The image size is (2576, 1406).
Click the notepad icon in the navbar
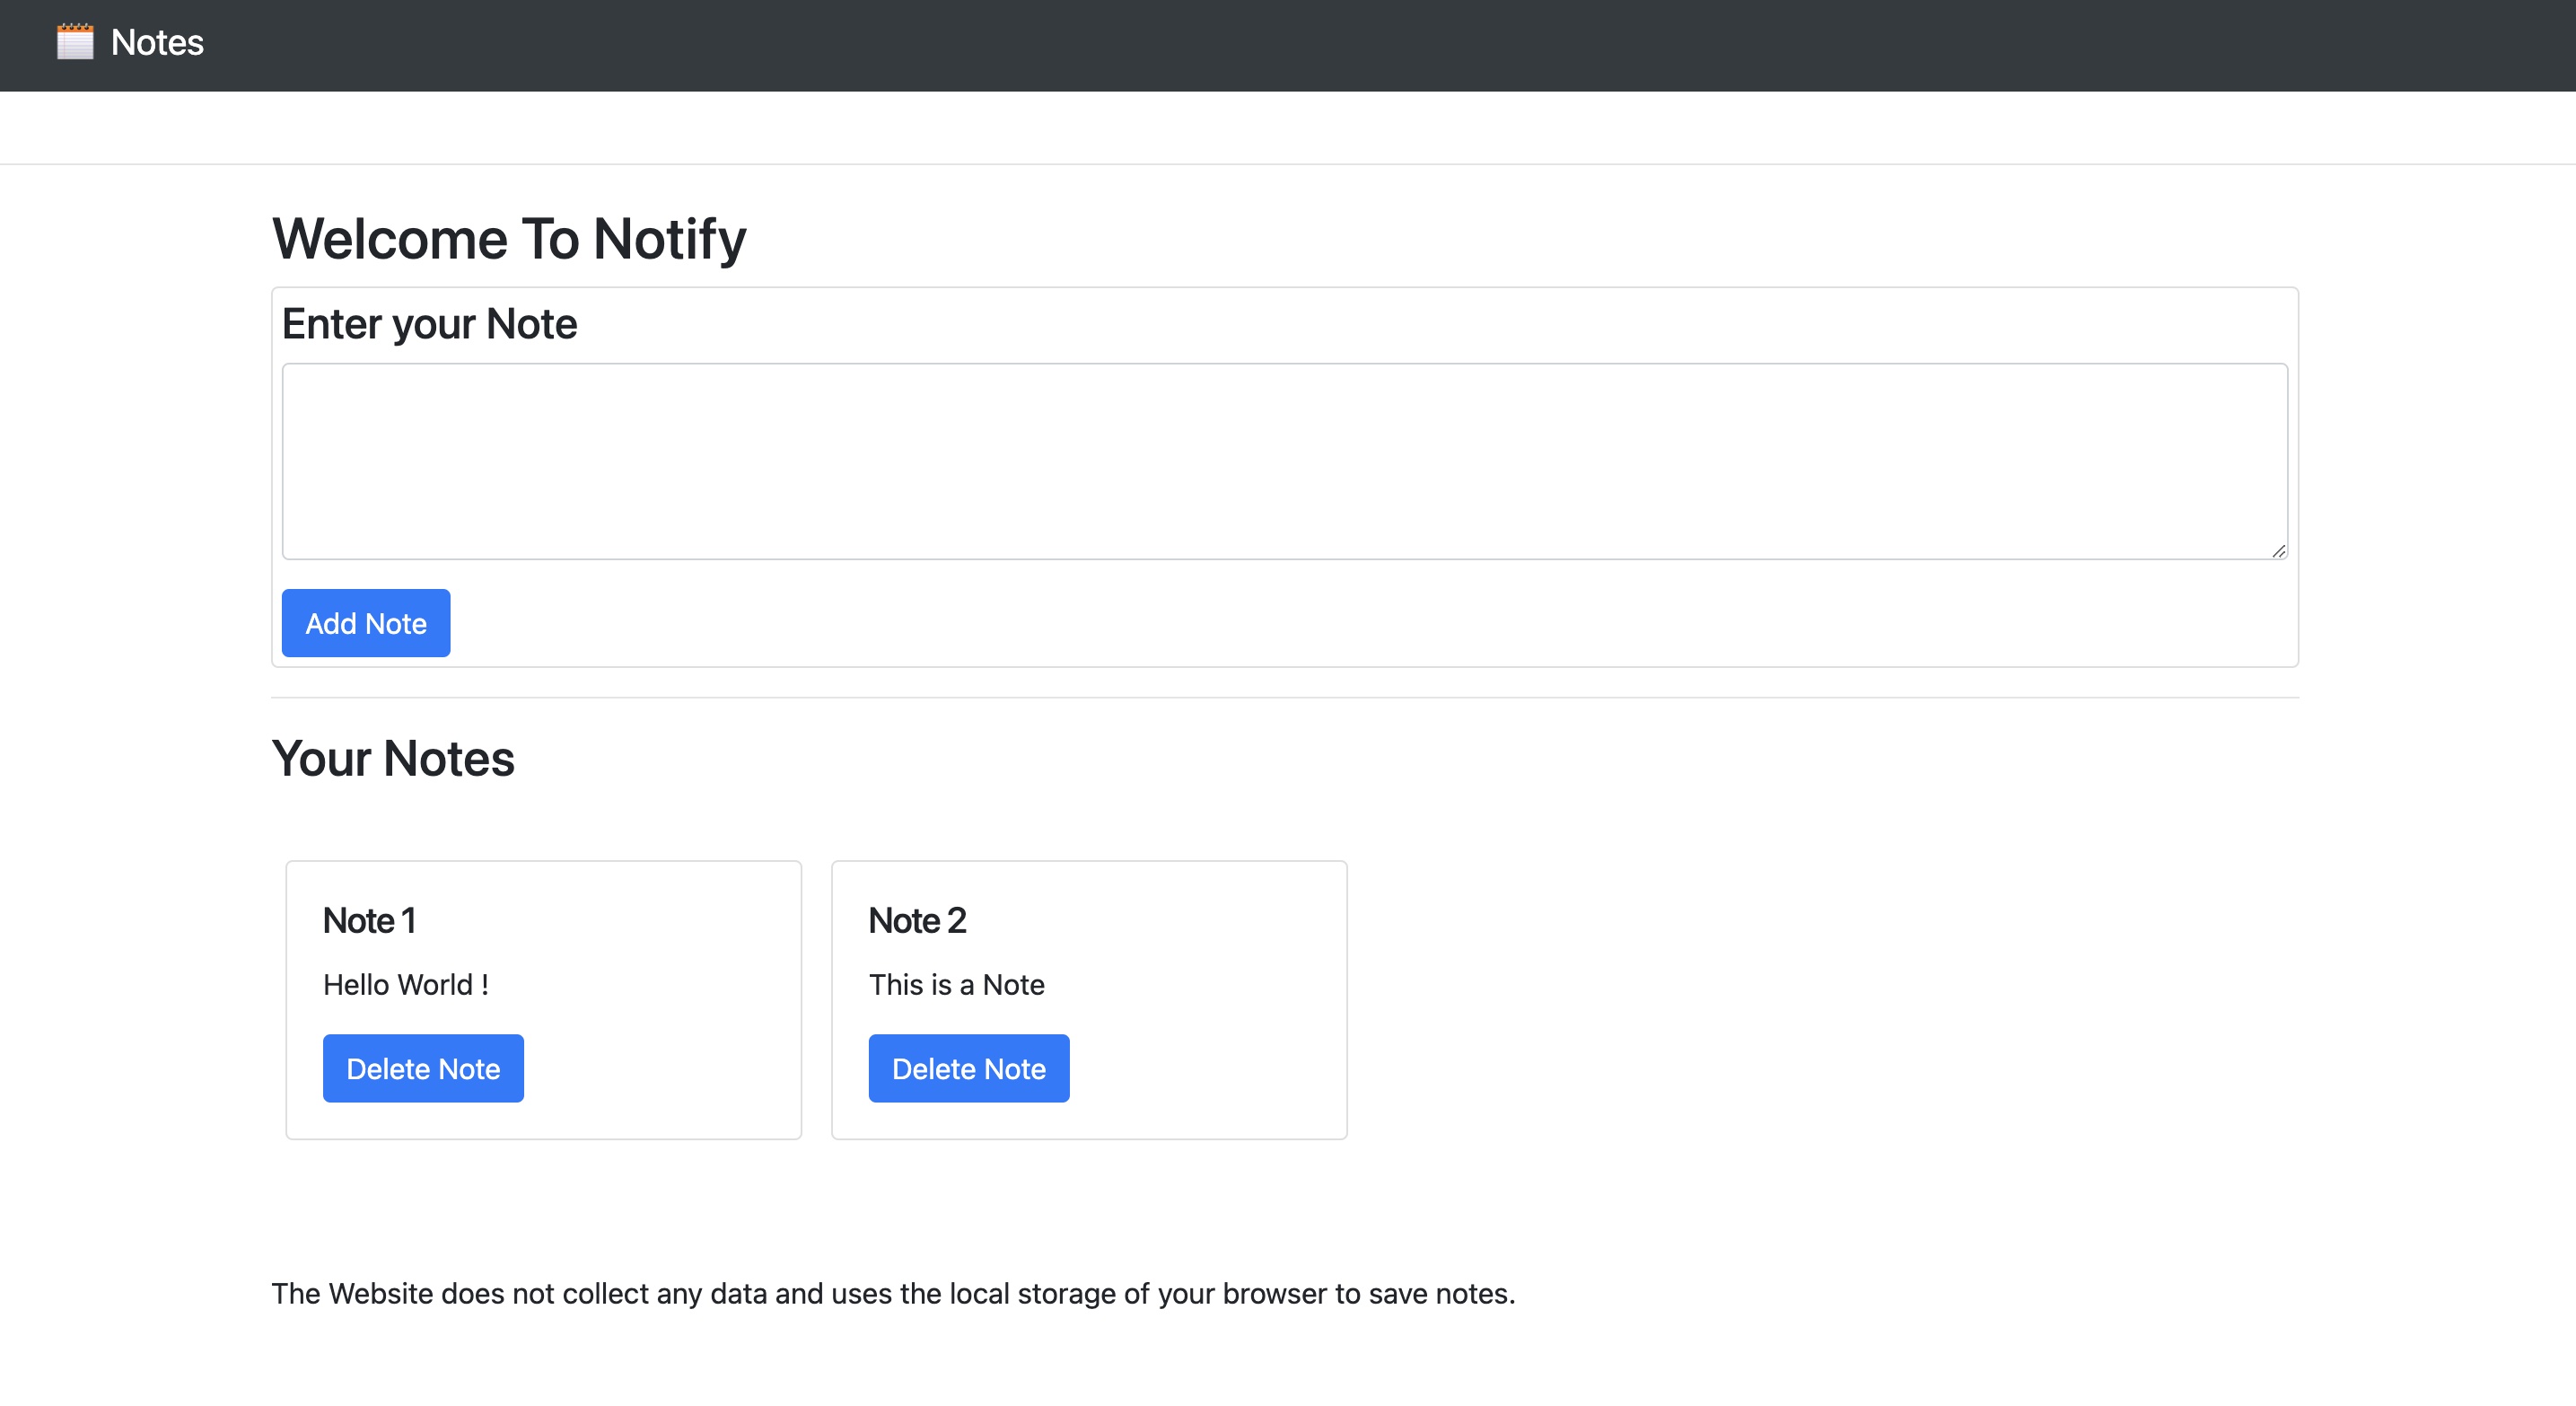click(74, 42)
